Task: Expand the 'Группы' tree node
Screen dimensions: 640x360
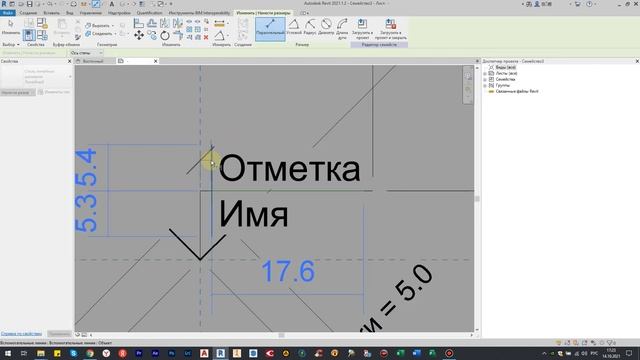Action: coord(485,86)
